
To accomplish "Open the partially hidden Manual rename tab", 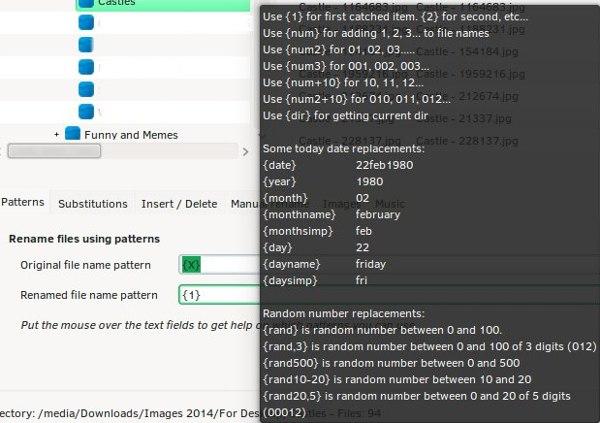I will [x=243, y=204].
